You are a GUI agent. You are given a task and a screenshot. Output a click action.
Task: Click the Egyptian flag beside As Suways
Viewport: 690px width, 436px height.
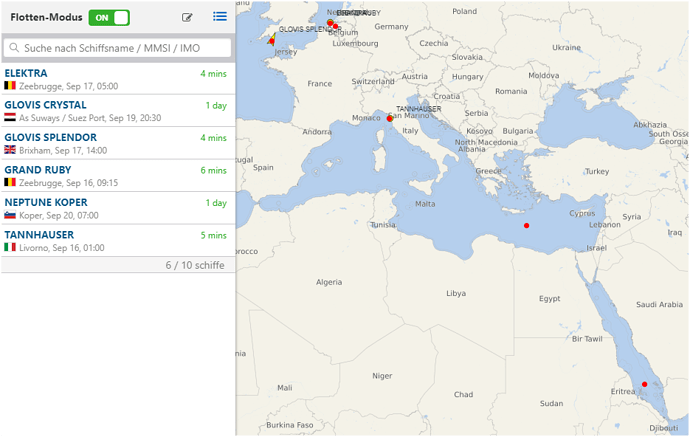coord(10,117)
